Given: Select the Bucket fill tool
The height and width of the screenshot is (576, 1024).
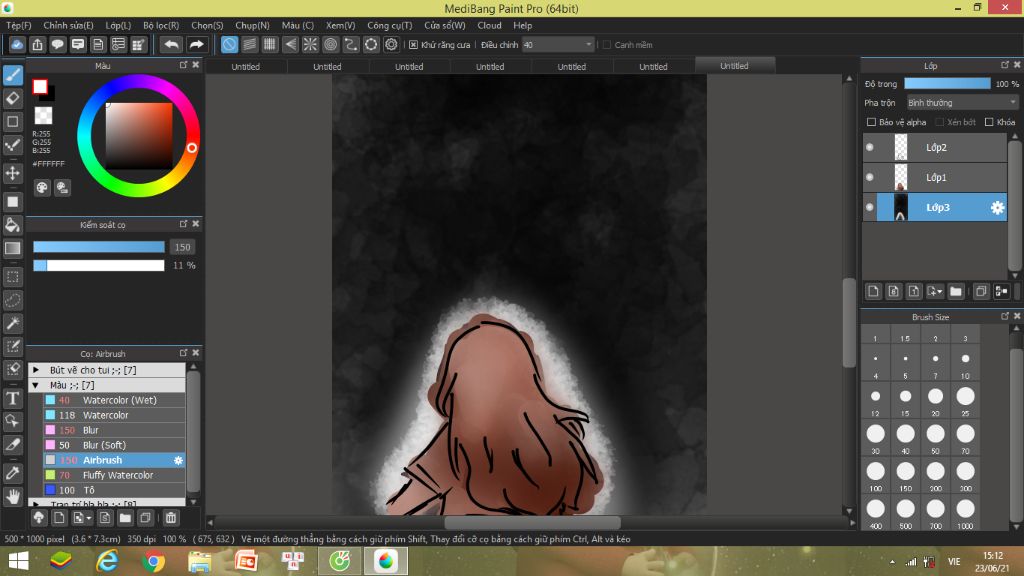Looking at the screenshot, I should [x=13, y=225].
